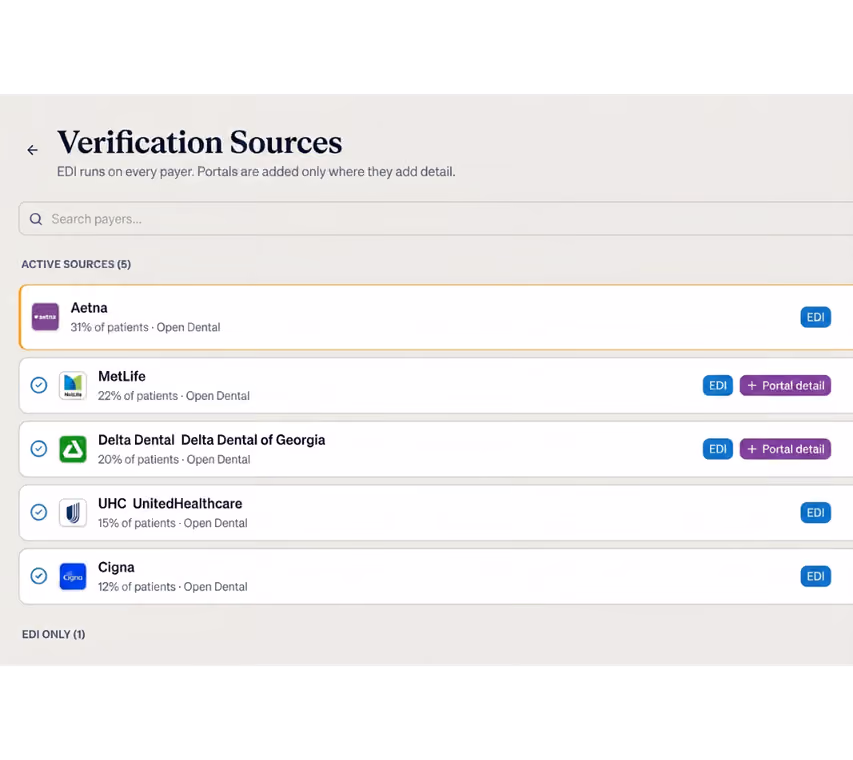Go back using the left arrow icon
Viewport: 853px width, 760px height.
(x=33, y=150)
